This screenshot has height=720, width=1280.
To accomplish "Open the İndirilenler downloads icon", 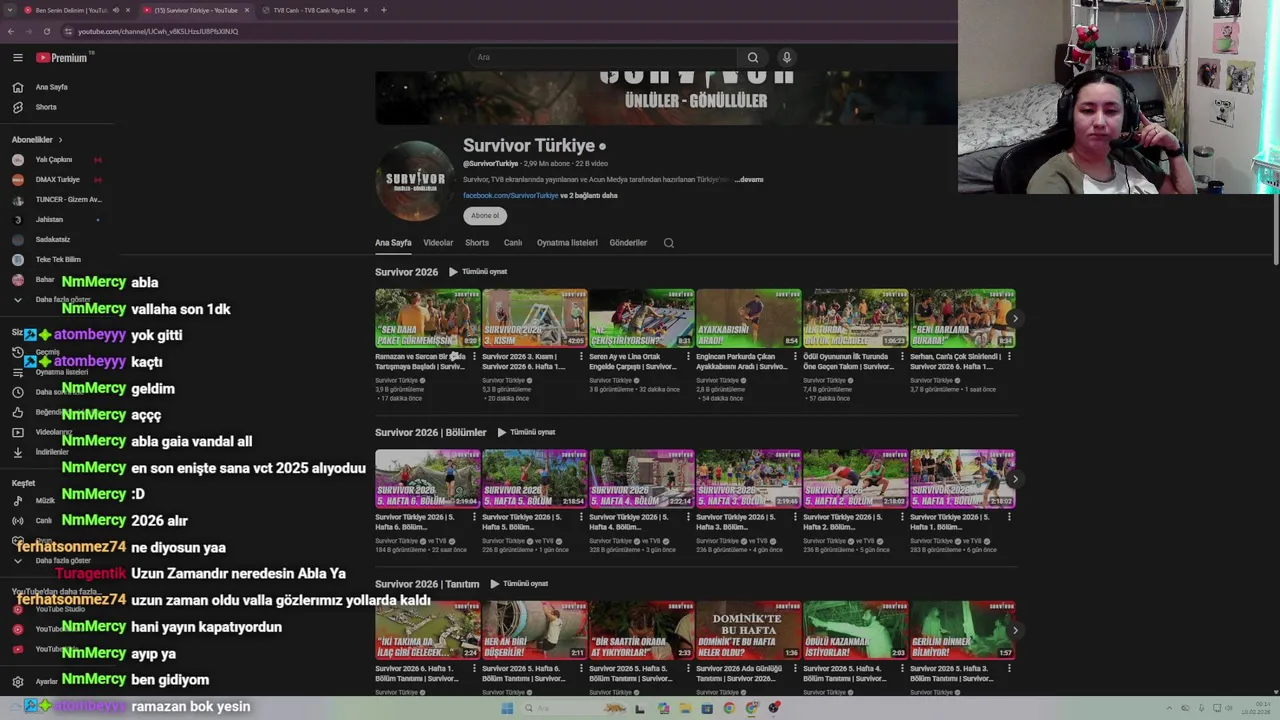I will tap(17, 452).
